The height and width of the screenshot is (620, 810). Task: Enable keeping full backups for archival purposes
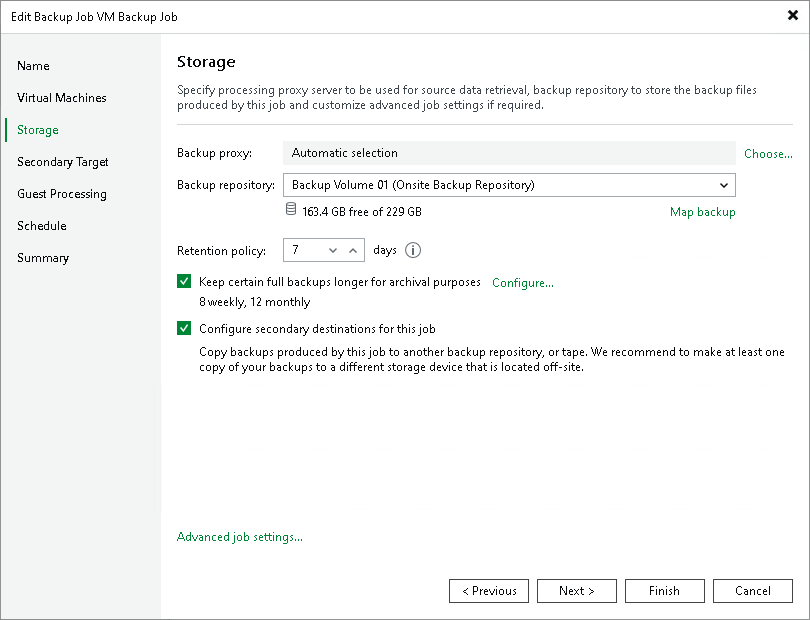click(184, 282)
